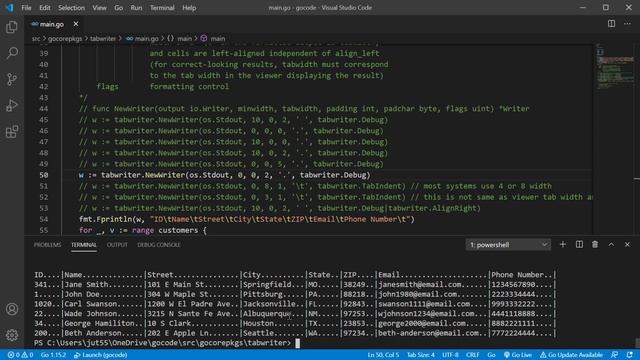Create a new terminal with plus icon
This screenshot has width=640, height=360.
click(562, 244)
